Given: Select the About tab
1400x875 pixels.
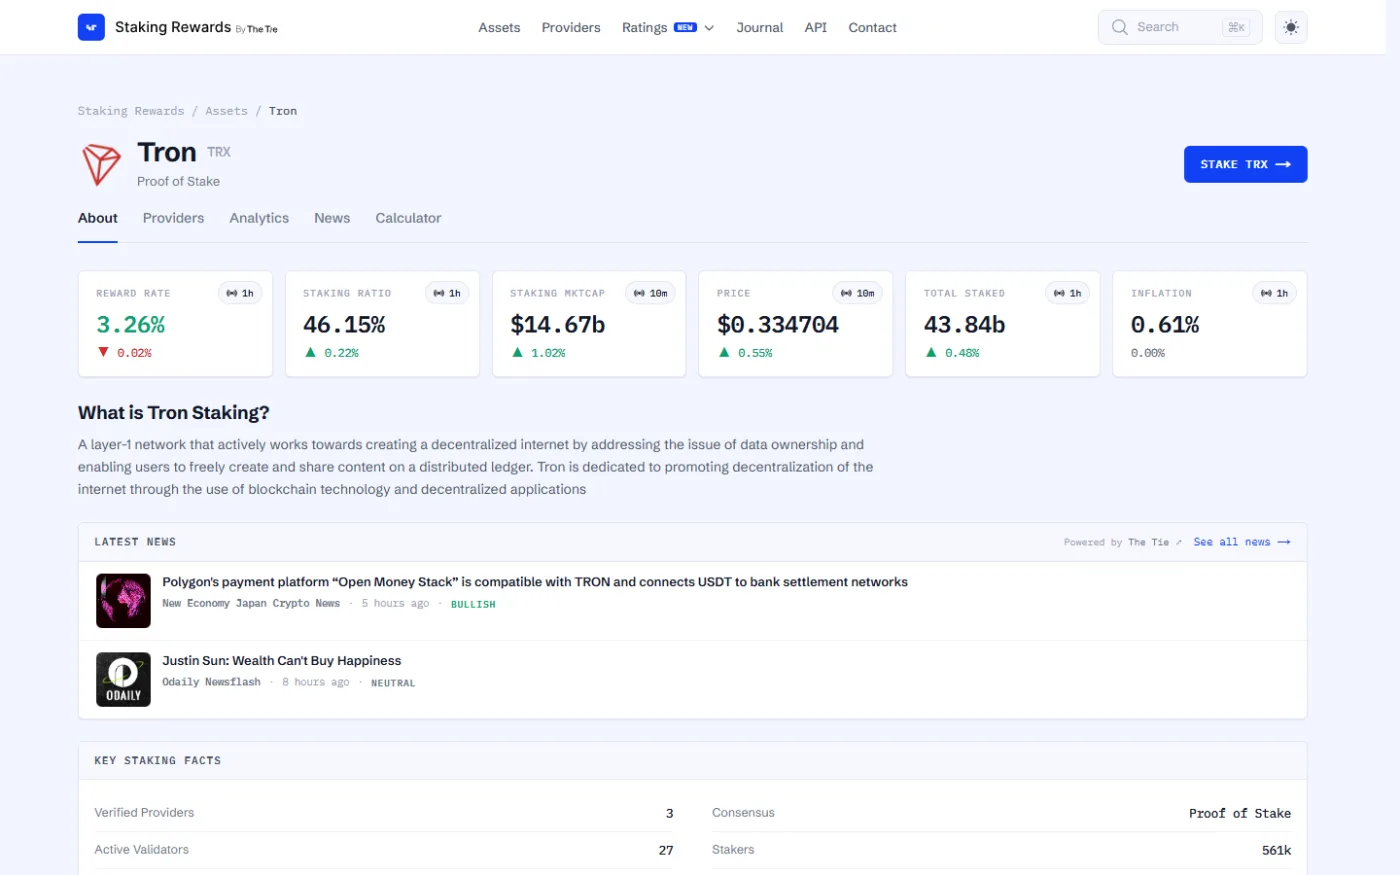Looking at the screenshot, I should 98,218.
